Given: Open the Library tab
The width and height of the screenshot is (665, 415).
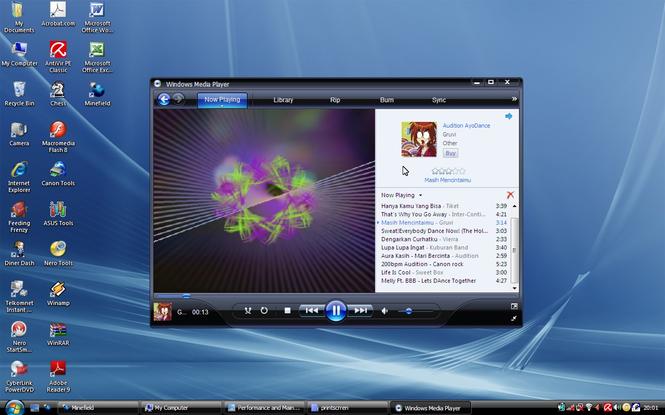Looking at the screenshot, I should pyautogui.click(x=283, y=100).
